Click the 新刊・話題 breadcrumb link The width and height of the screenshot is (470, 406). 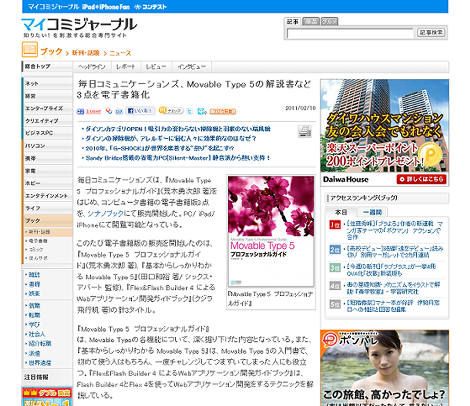point(86,53)
